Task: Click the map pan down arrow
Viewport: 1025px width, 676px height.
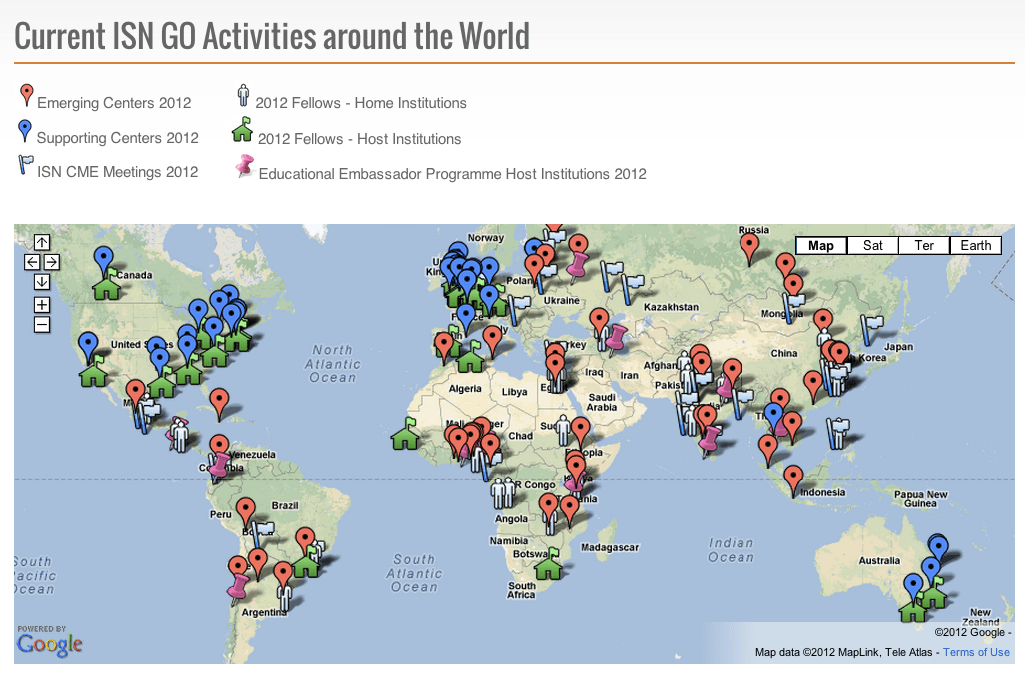Action: tap(42, 281)
